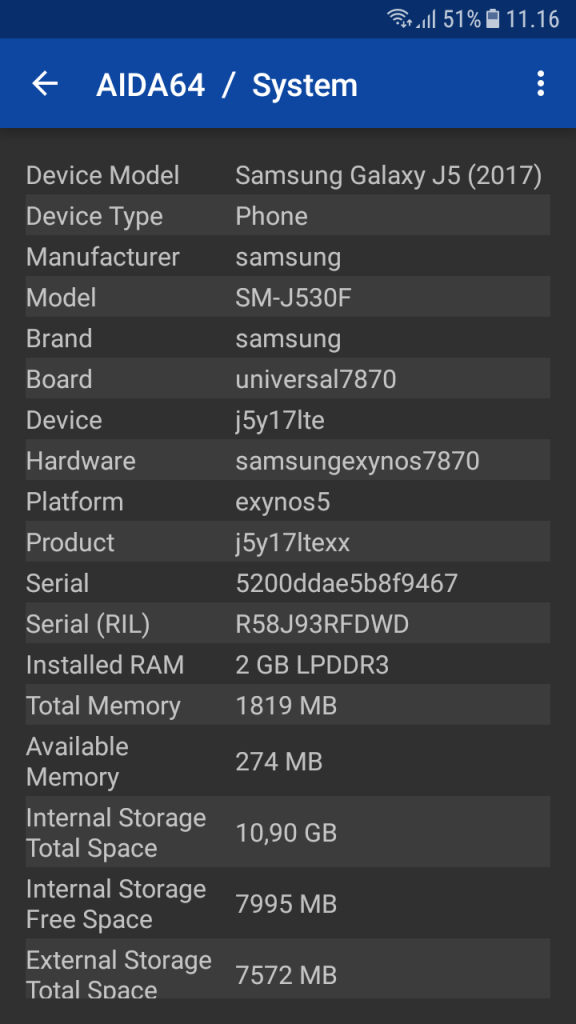
Task: Tap the Wi-Fi status icon
Action: point(399,18)
